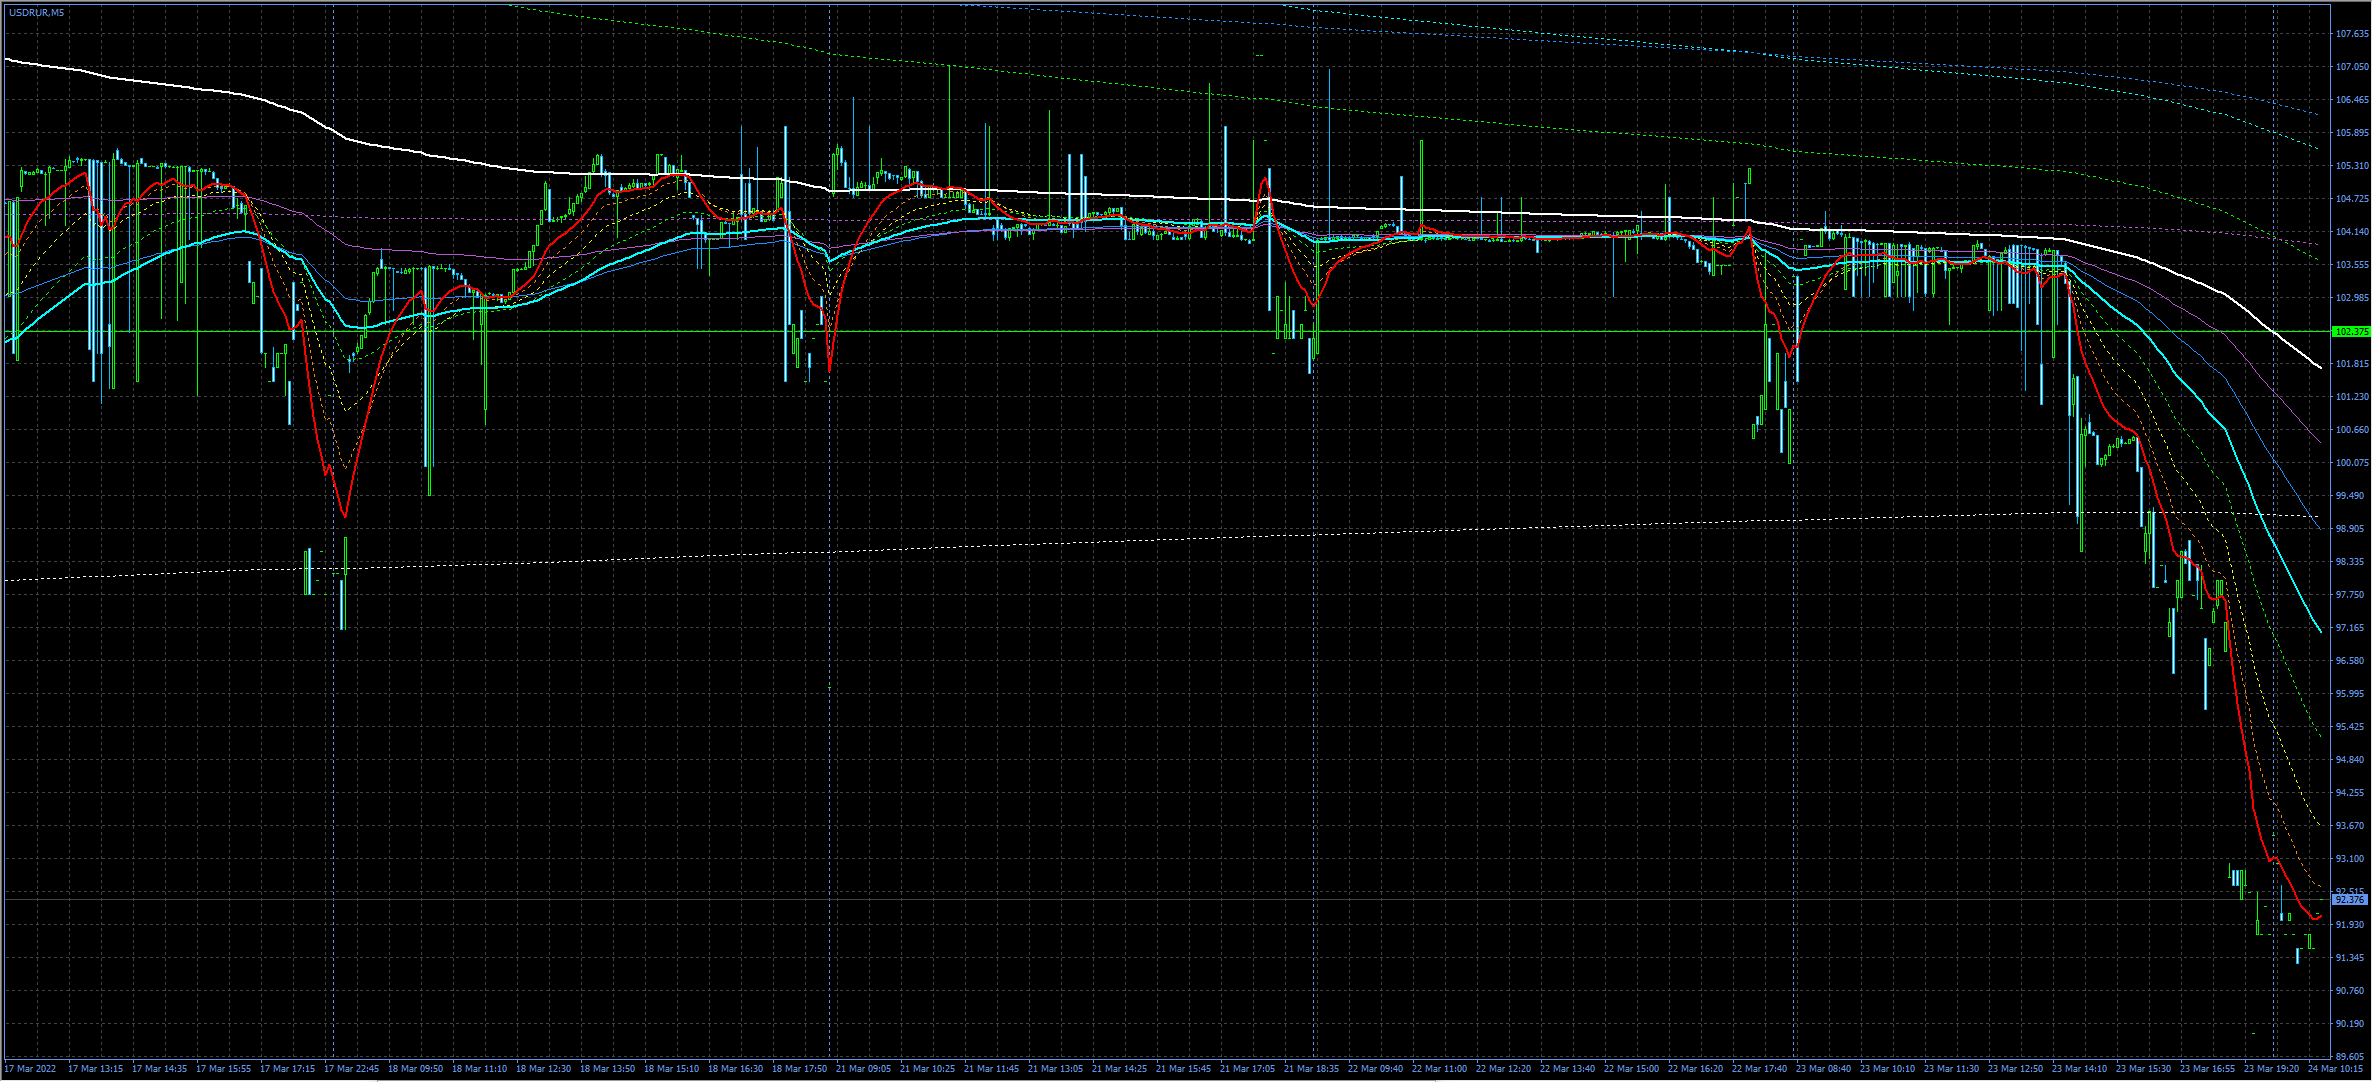
Task: Click the USDRUR,M5 symbol label
Action: coord(37,12)
